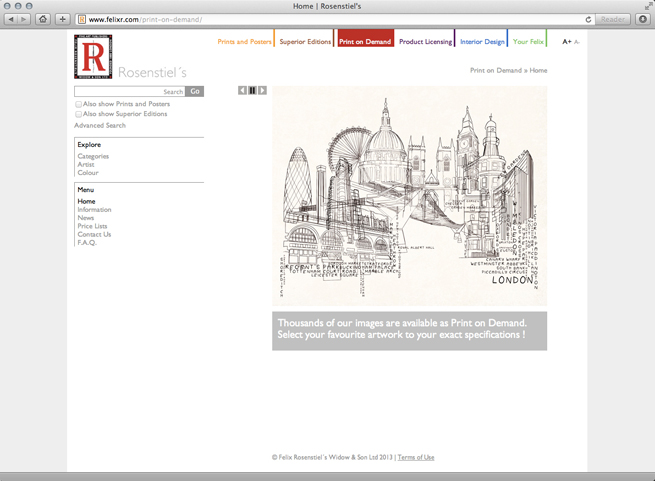Enable Also show Prints and Posters
The image size is (655, 481).
[79, 104]
